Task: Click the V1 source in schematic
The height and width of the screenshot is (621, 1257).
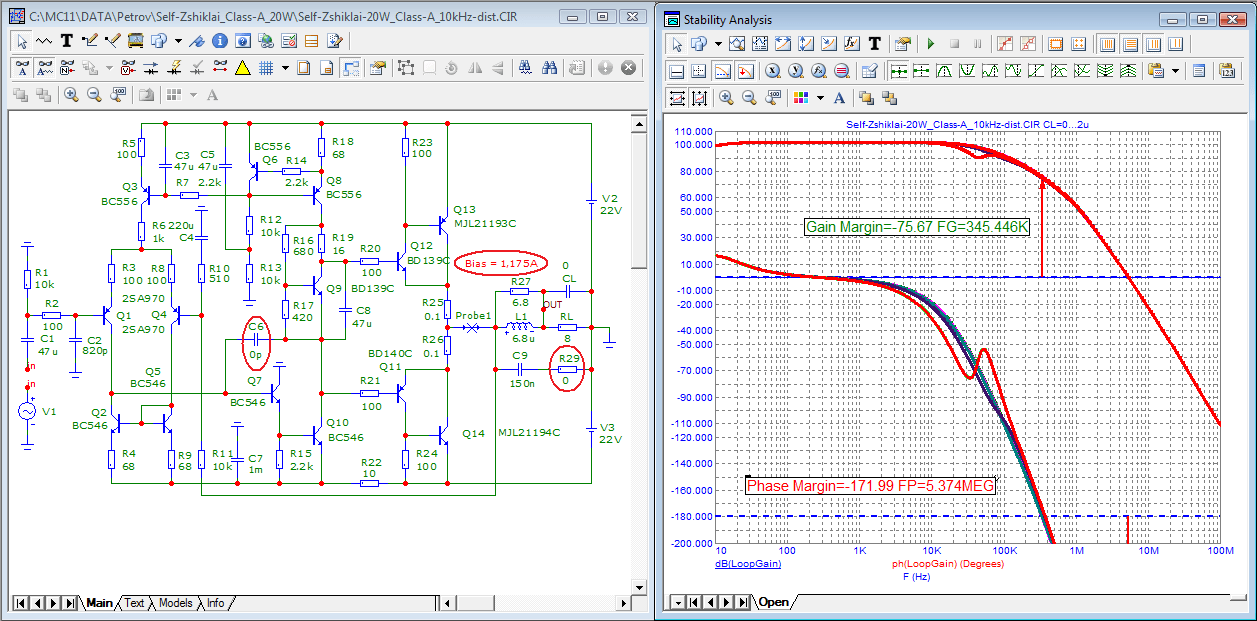Action: click(28, 411)
